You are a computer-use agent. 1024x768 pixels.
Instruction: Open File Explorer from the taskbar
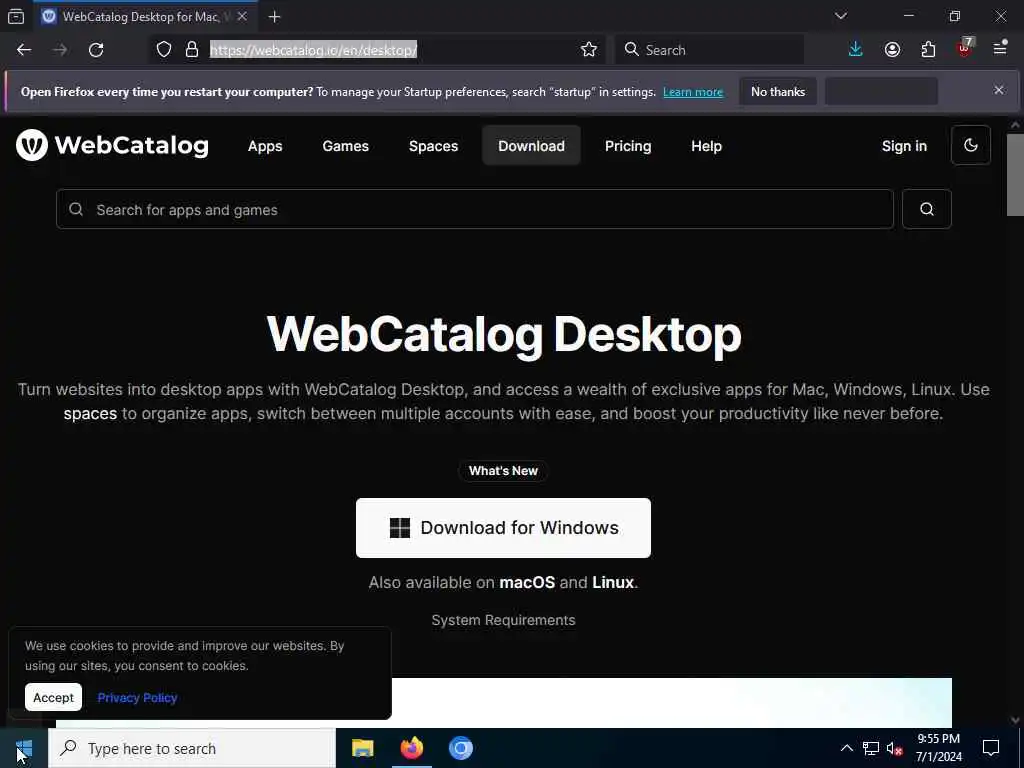click(x=362, y=748)
